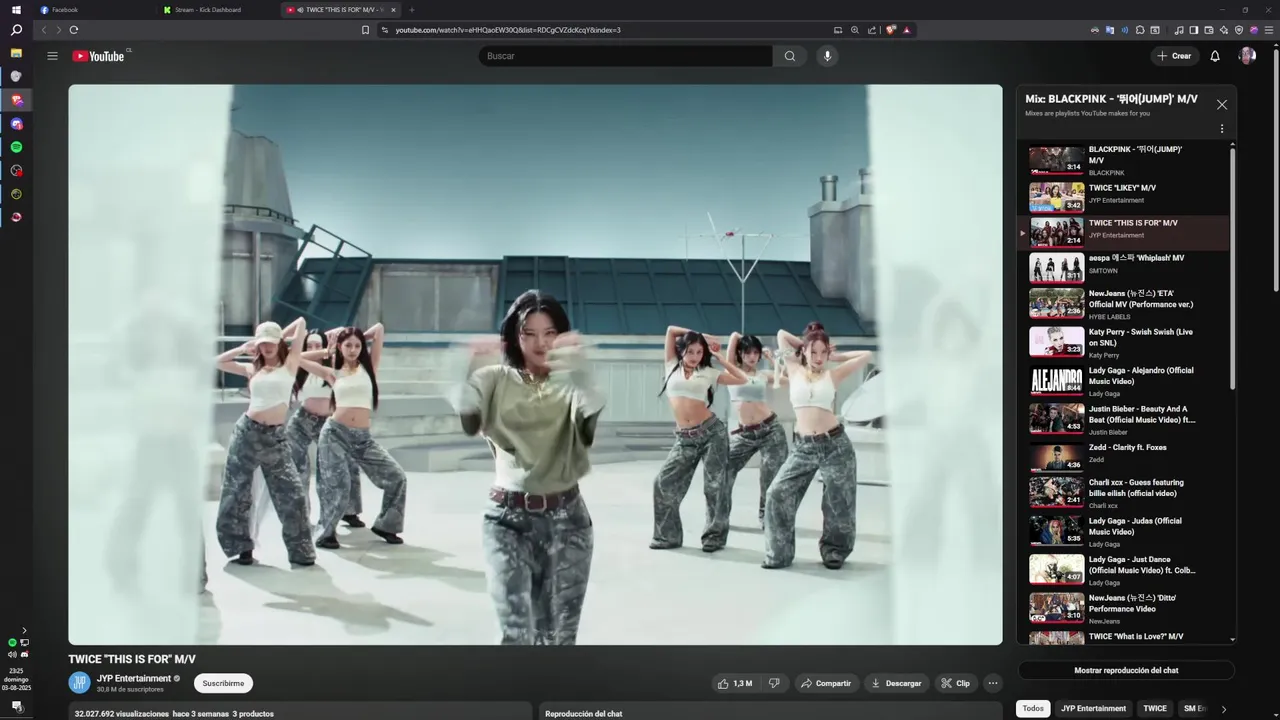Open File Explorer from taskbar
Image resolution: width=1280 pixels, height=720 pixels.
(16, 52)
